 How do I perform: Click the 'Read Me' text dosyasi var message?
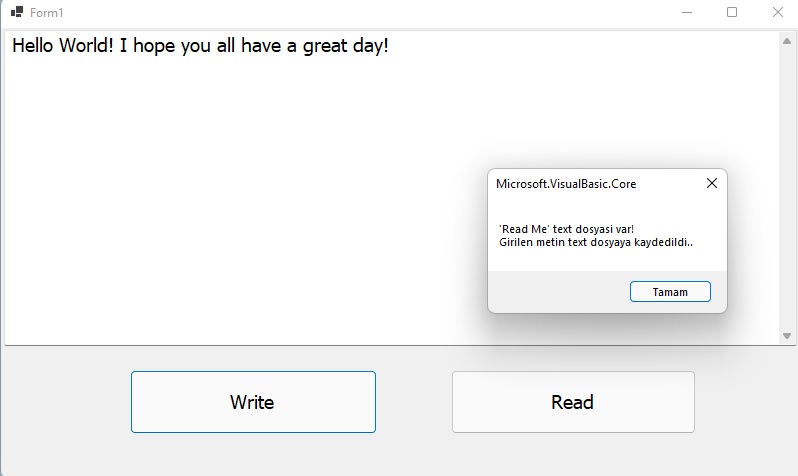(x=566, y=229)
